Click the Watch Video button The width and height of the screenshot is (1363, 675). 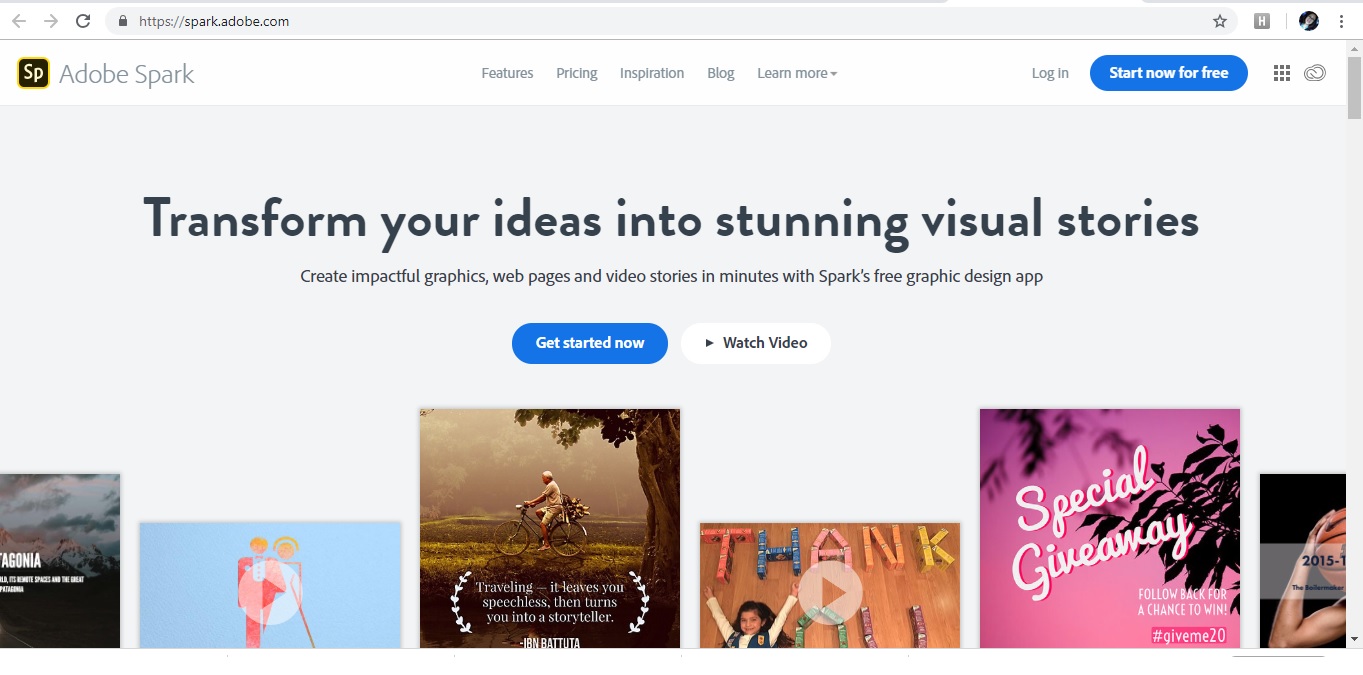(x=756, y=343)
